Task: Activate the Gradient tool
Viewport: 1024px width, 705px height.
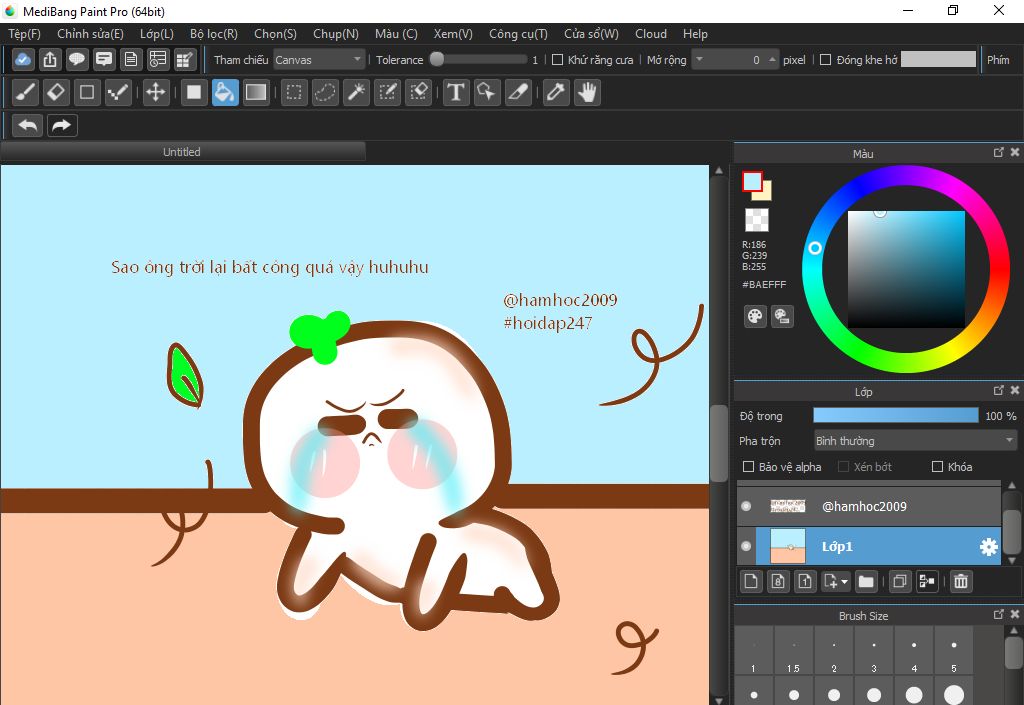Action: coord(256,93)
